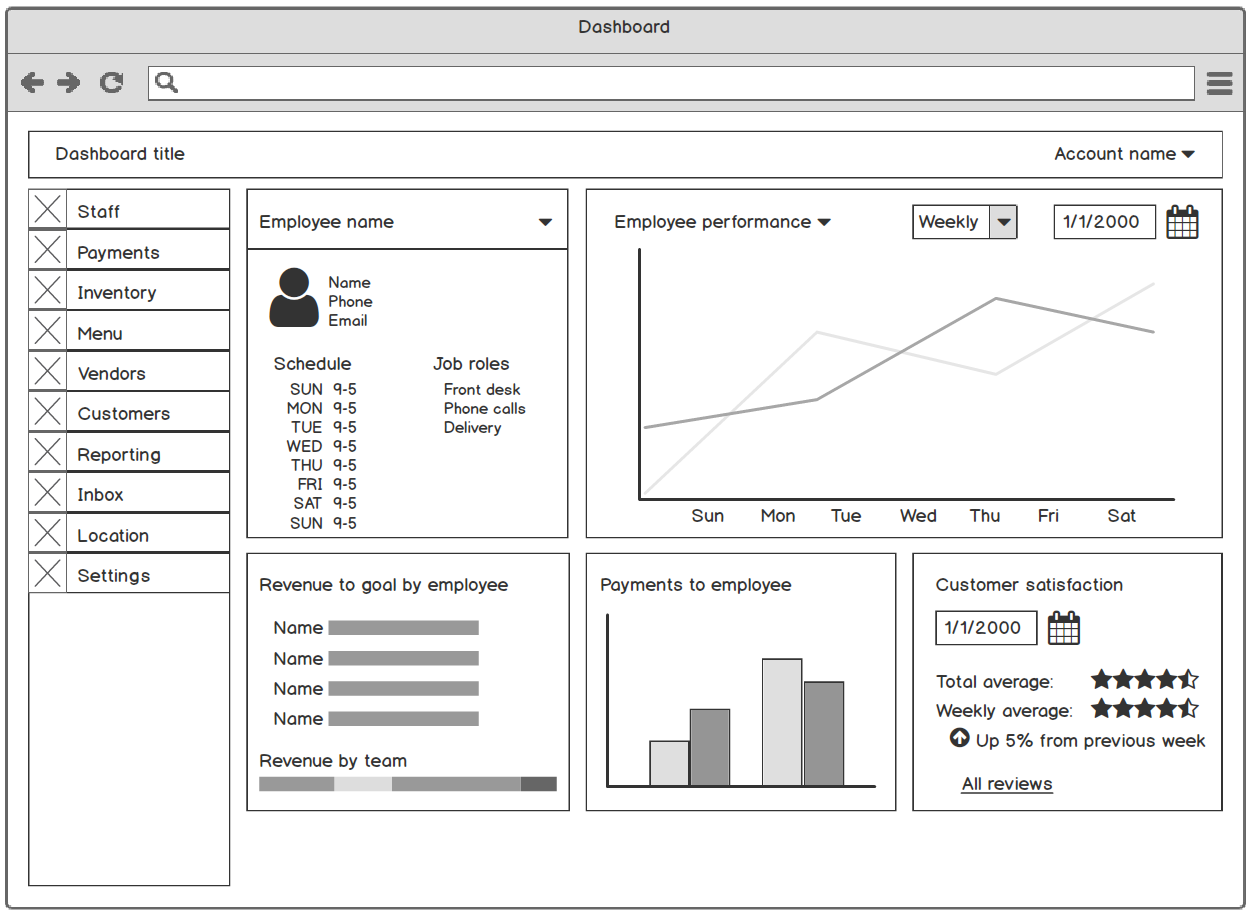
Task: Click the performance date field 1/1/2000
Action: (1104, 222)
